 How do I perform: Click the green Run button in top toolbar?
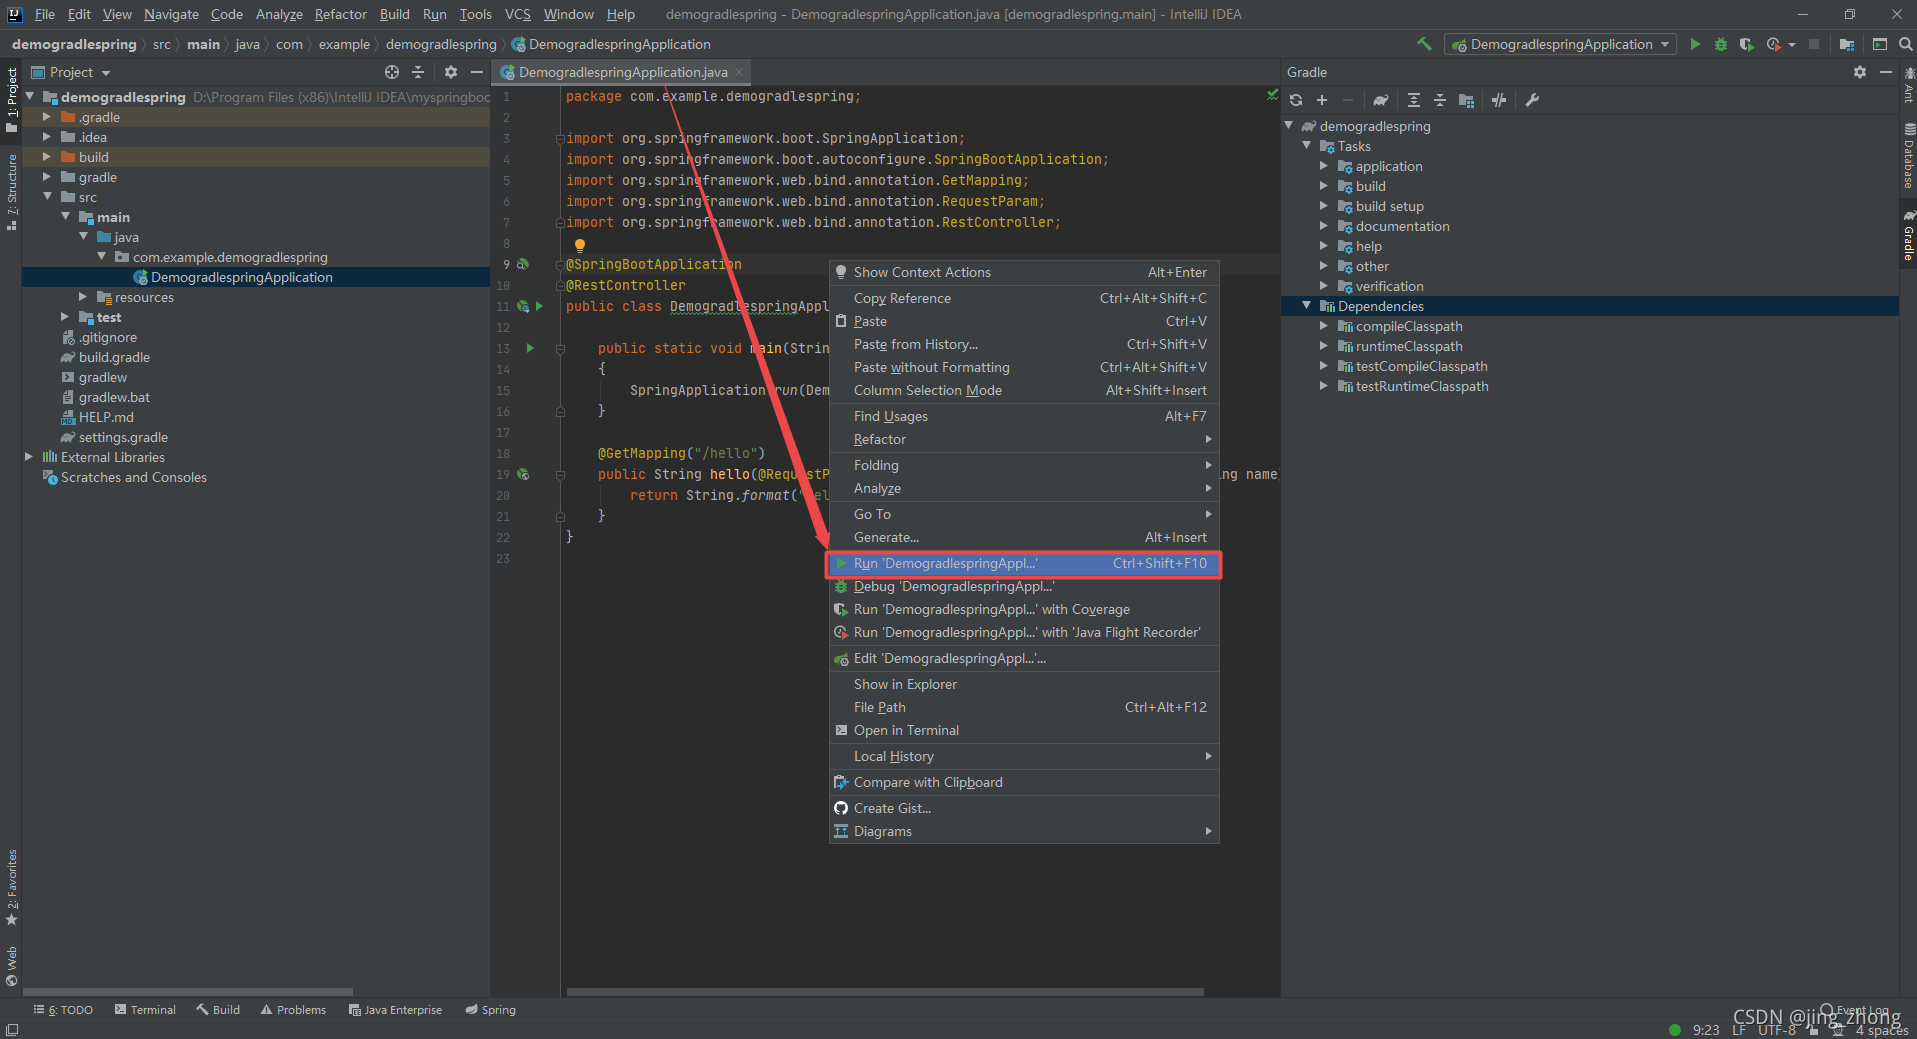tap(1695, 44)
